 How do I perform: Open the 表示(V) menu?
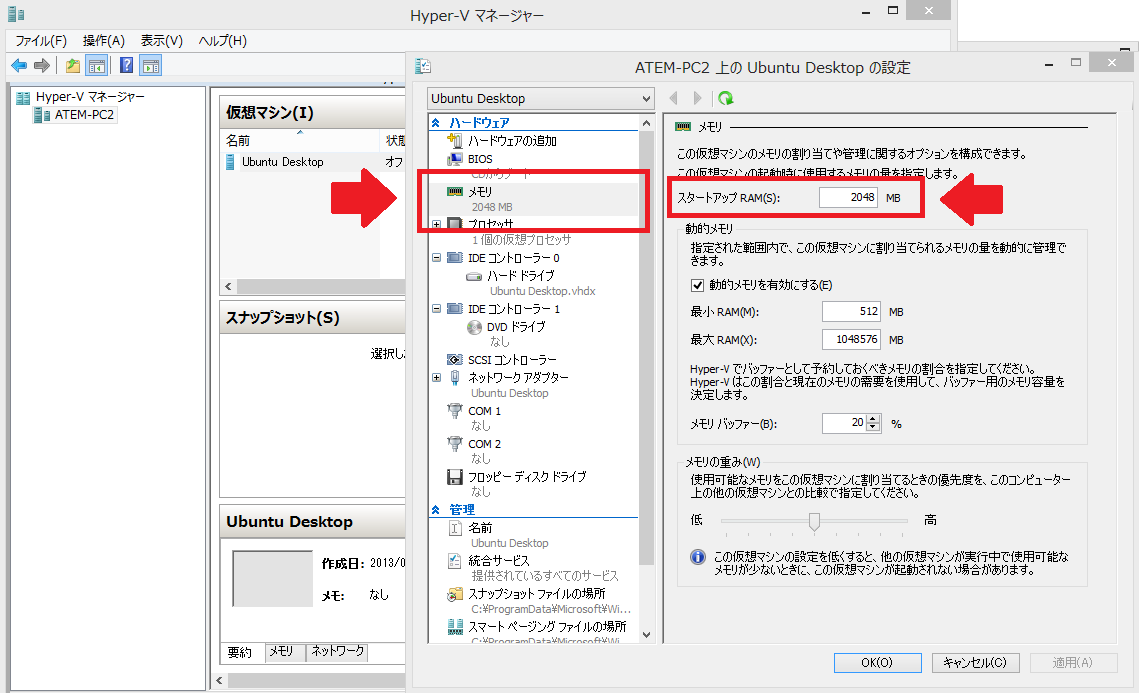tap(161, 41)
